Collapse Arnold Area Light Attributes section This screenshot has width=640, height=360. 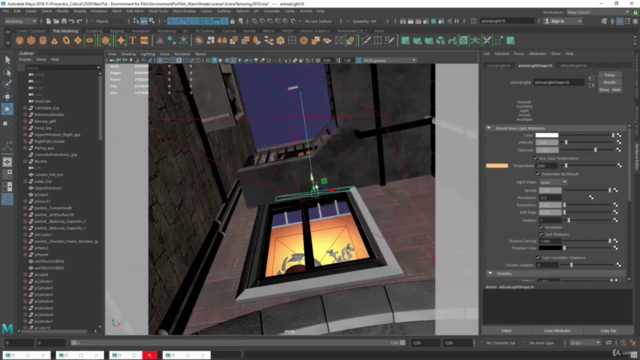(489, 128)
